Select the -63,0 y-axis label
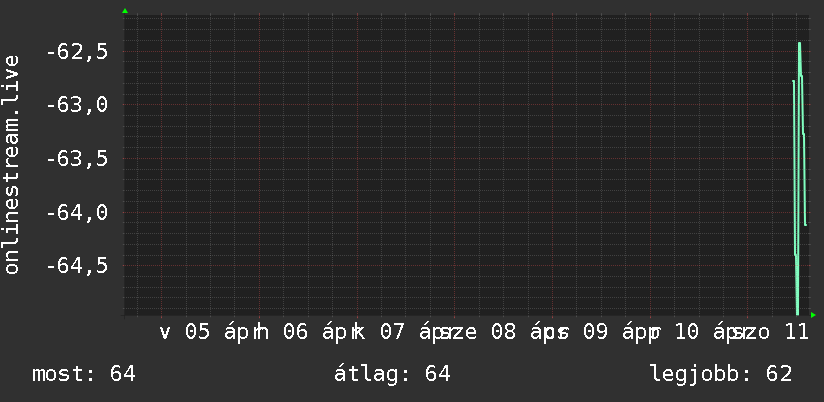824x402 pixels. [76, 105]
